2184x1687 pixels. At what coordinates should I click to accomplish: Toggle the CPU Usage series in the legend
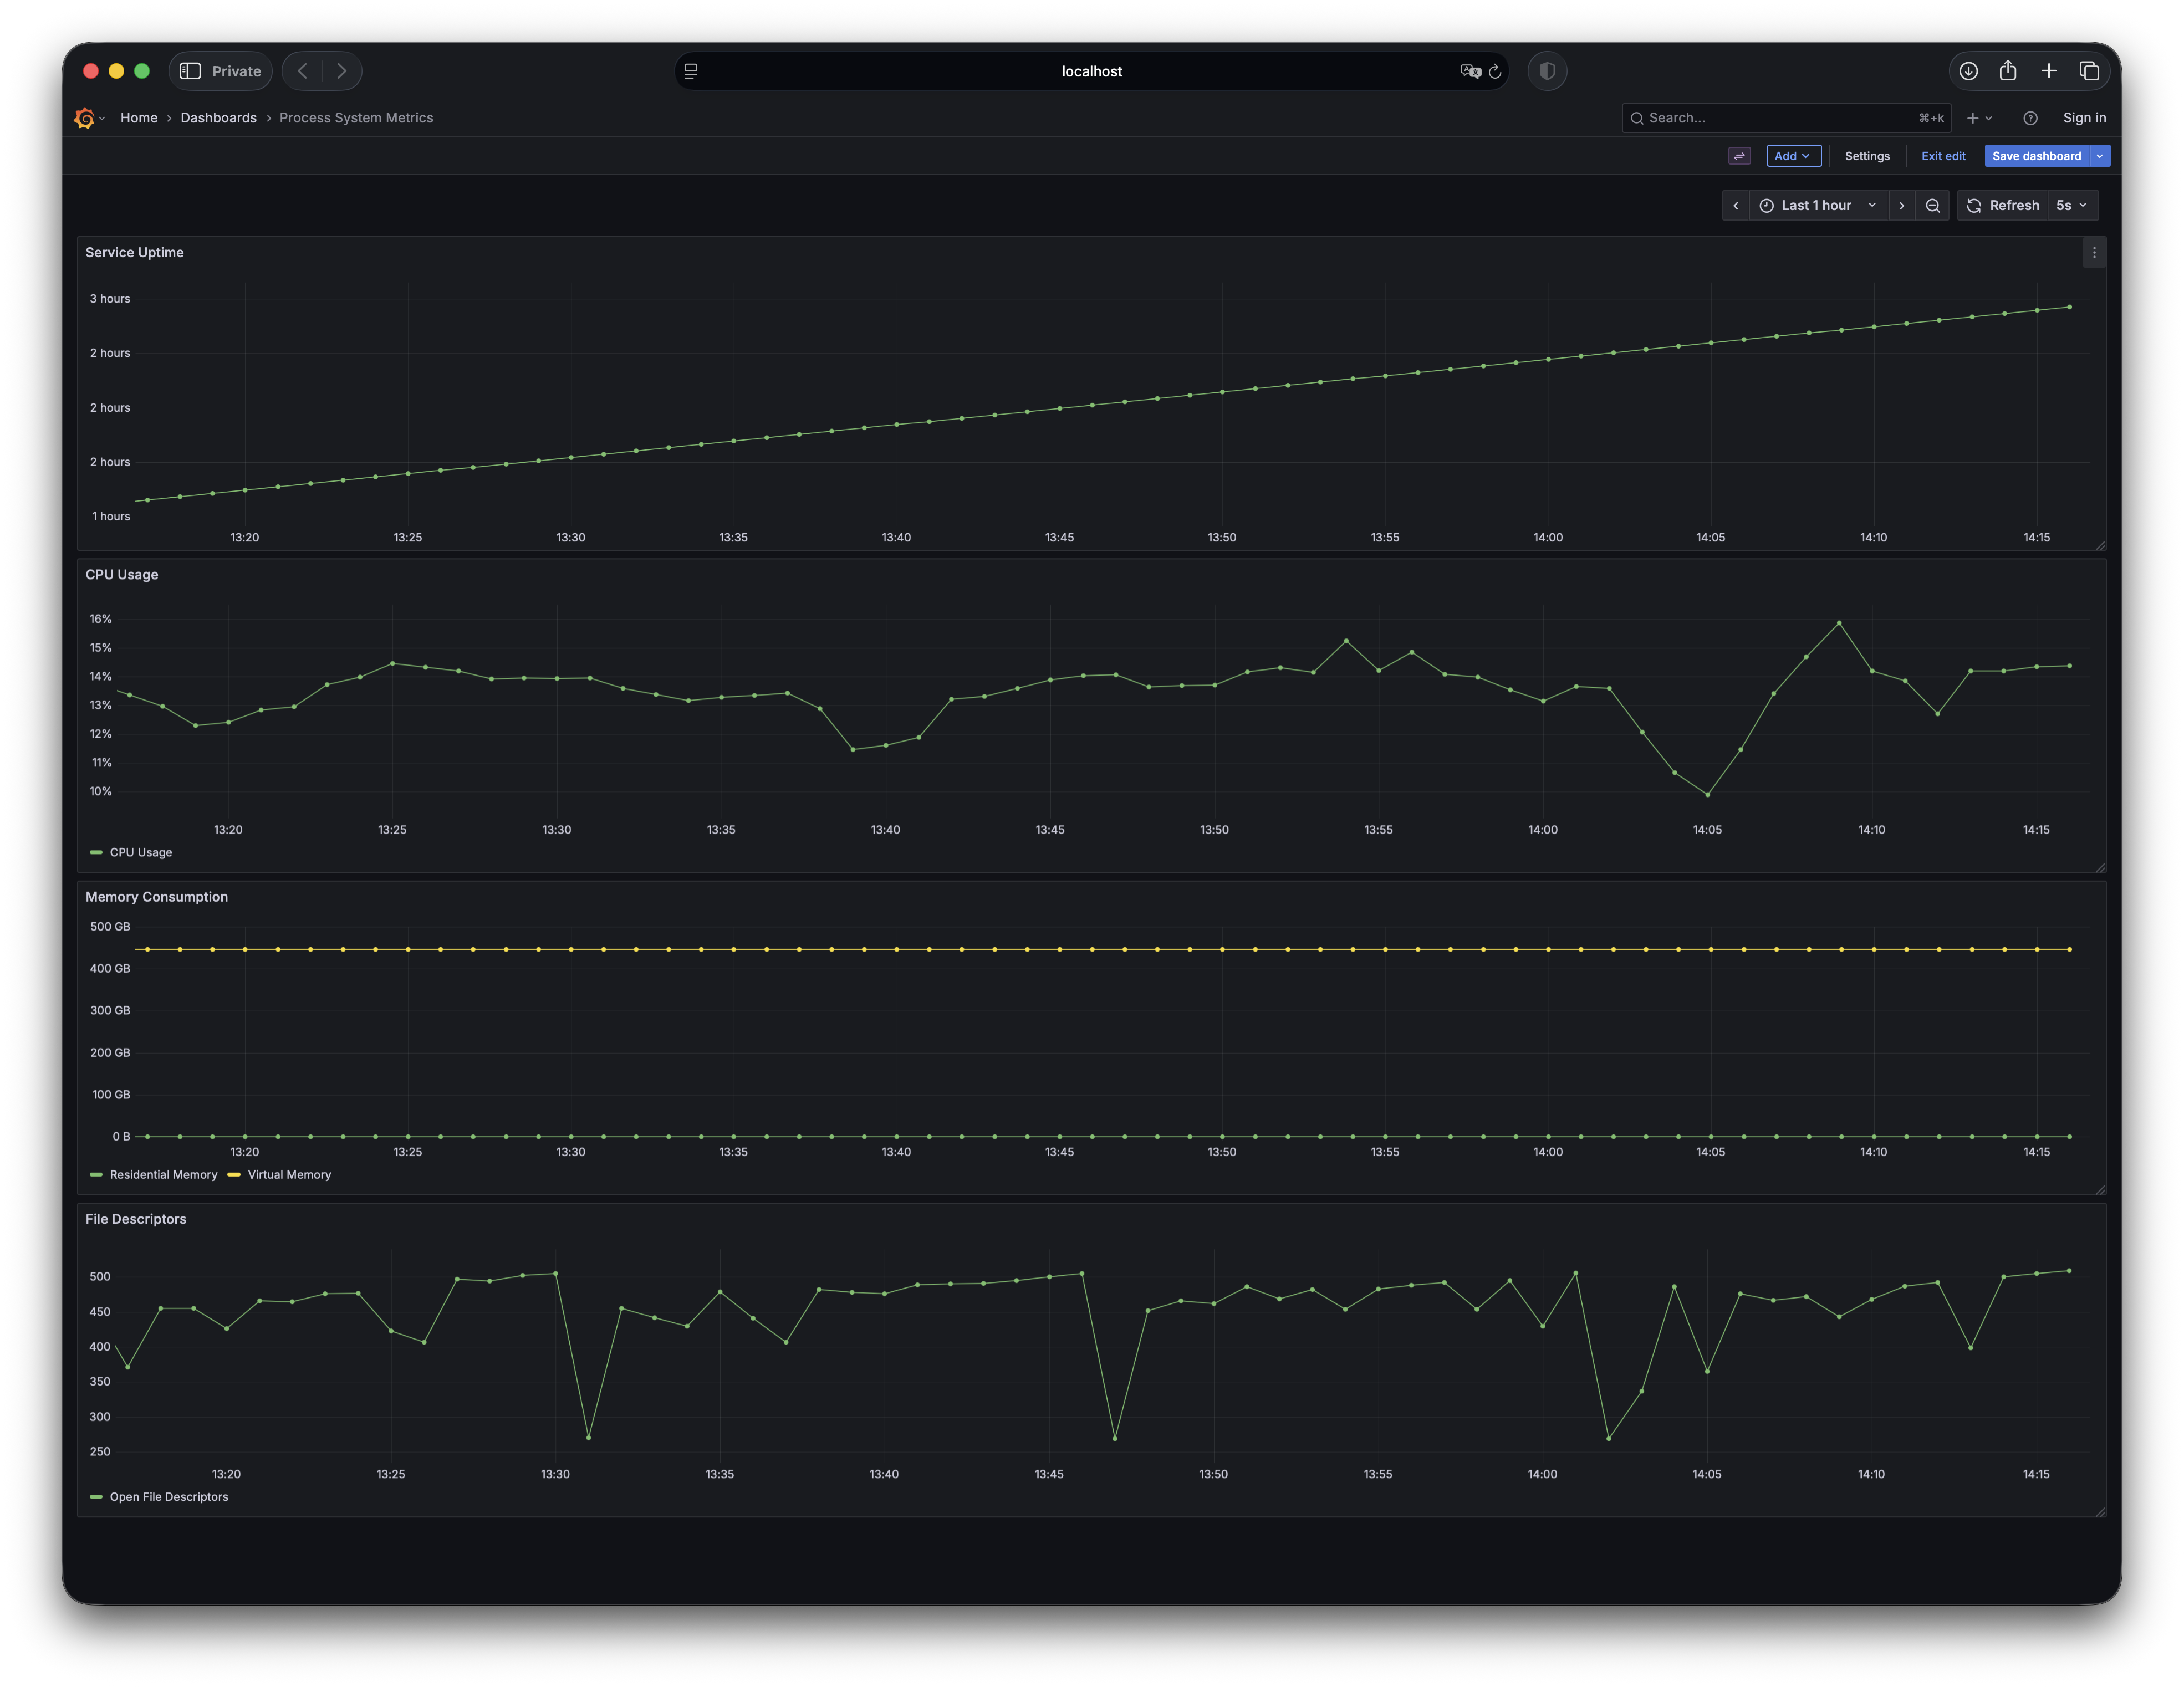(141, 852)
